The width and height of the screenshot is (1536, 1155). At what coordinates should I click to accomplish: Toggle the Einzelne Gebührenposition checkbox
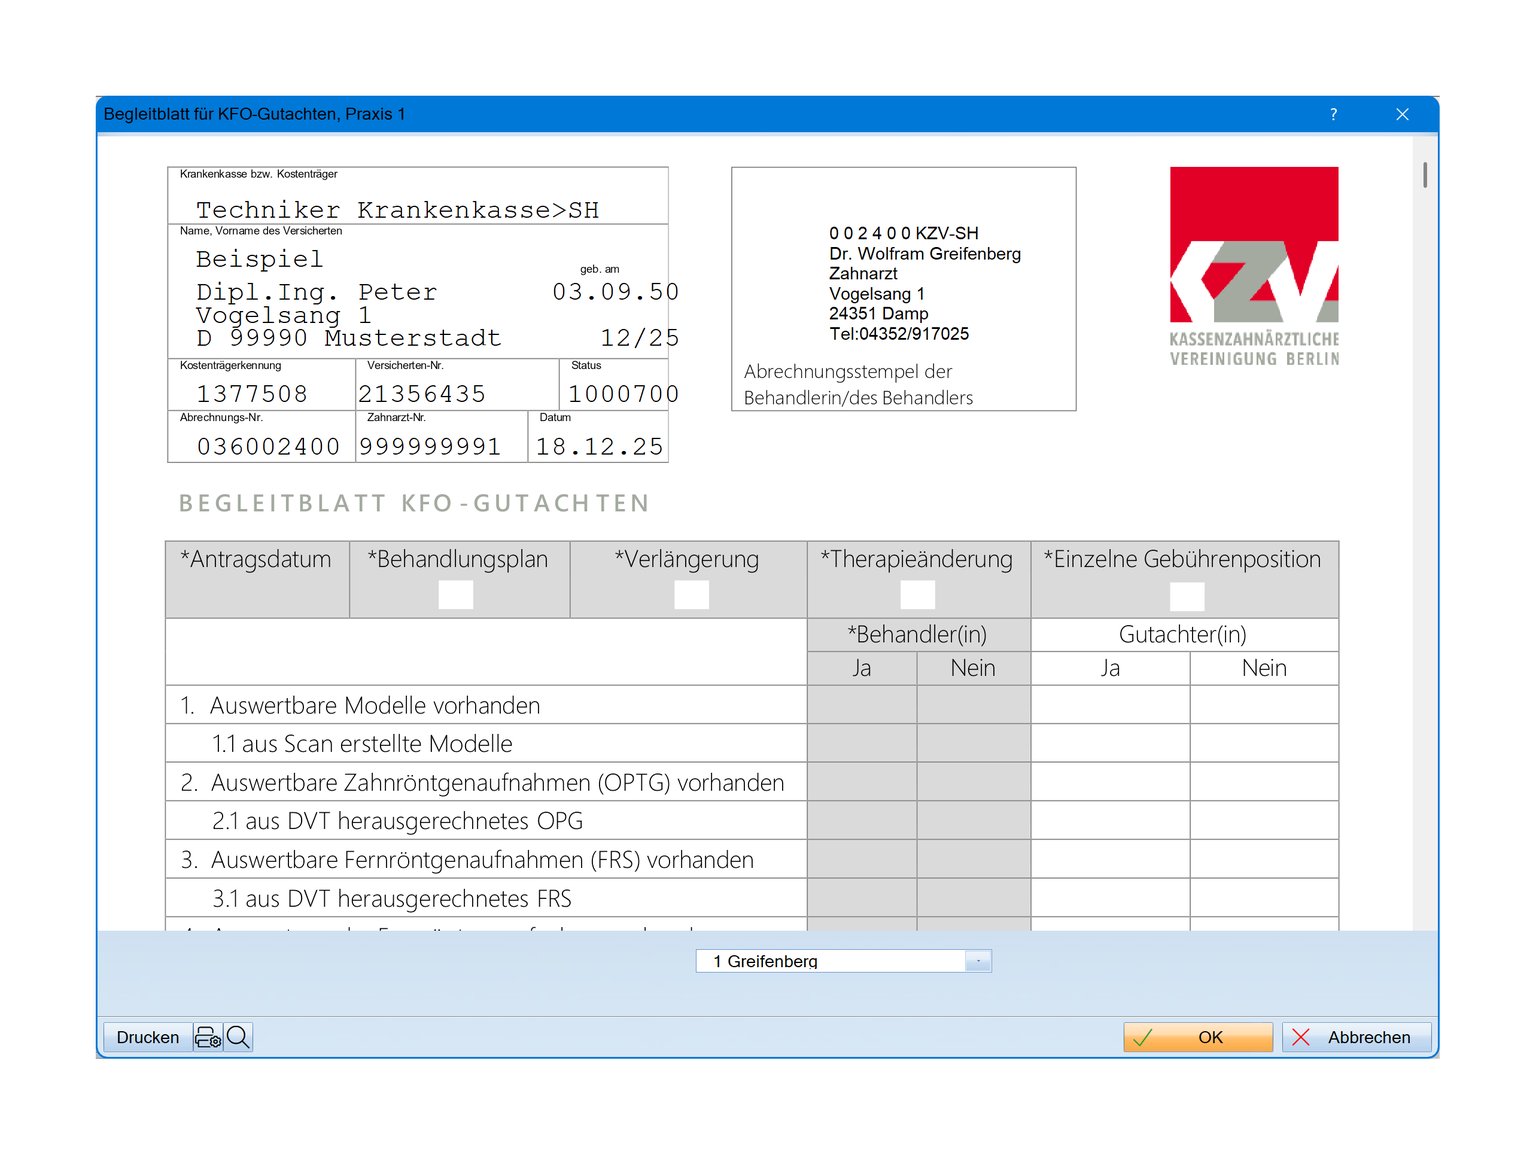1187,596
